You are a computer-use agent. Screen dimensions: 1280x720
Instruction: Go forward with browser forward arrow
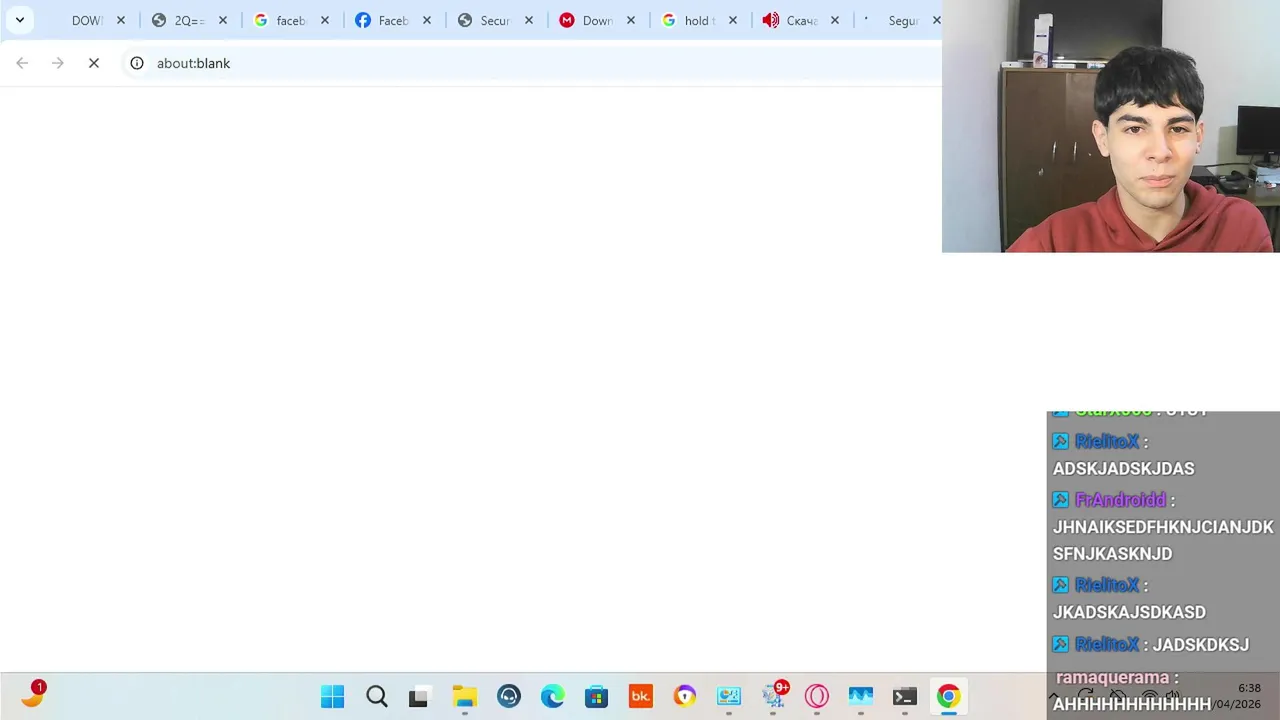pos(58,63)
